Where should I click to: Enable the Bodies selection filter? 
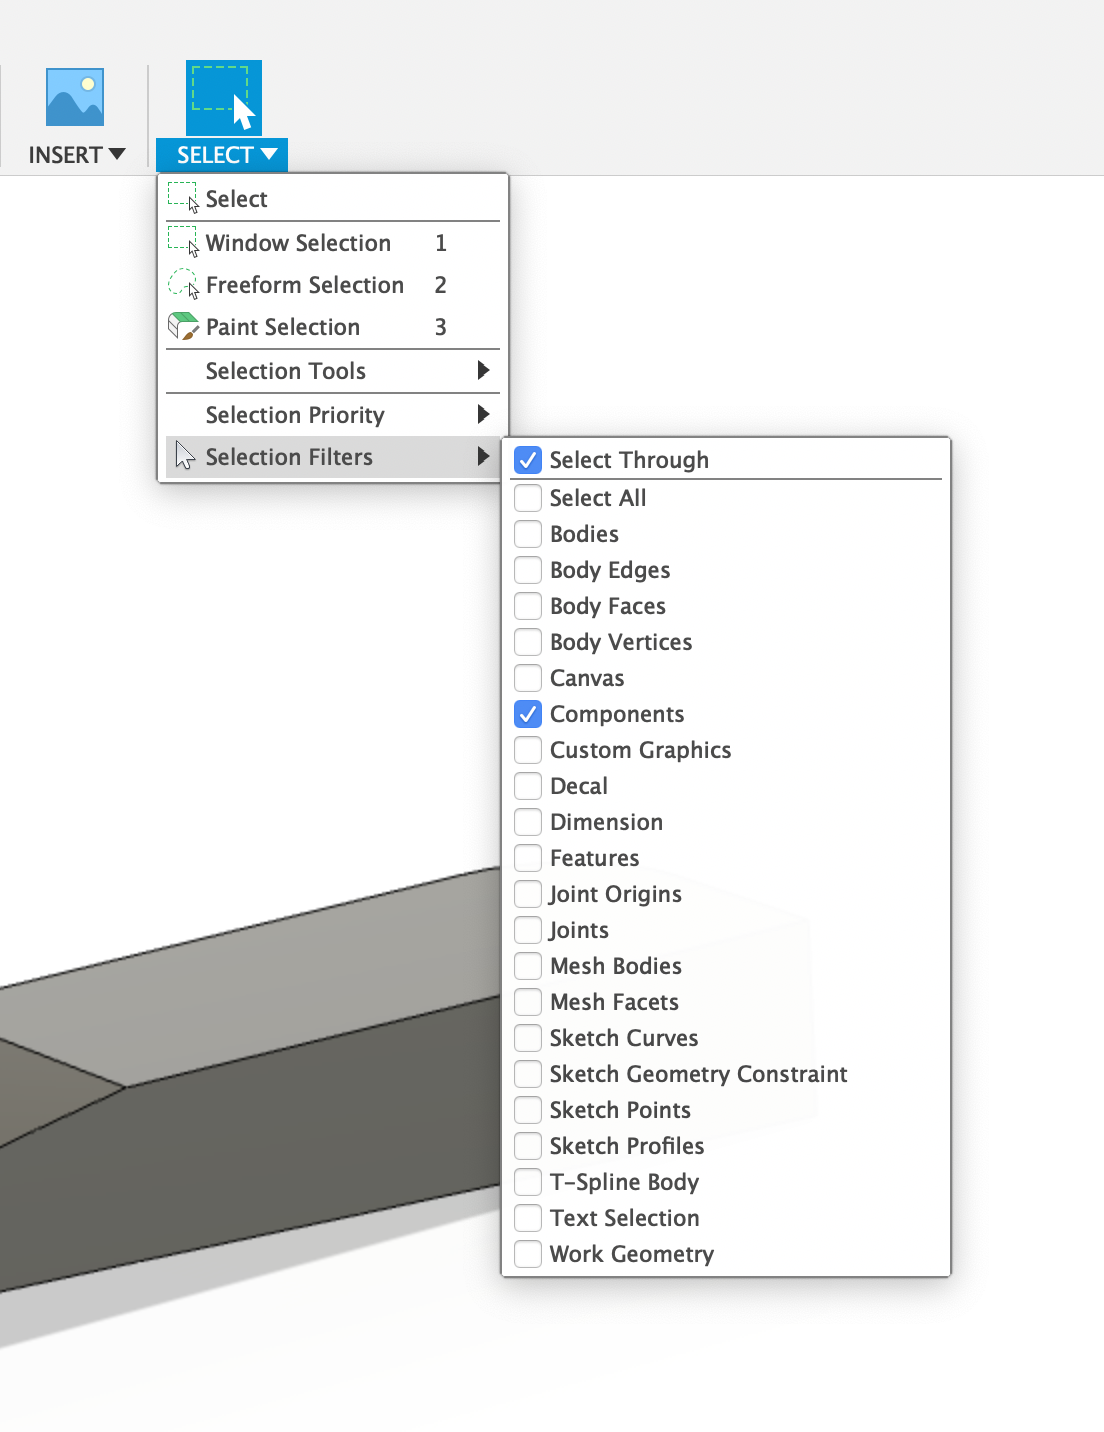(528, 533)
